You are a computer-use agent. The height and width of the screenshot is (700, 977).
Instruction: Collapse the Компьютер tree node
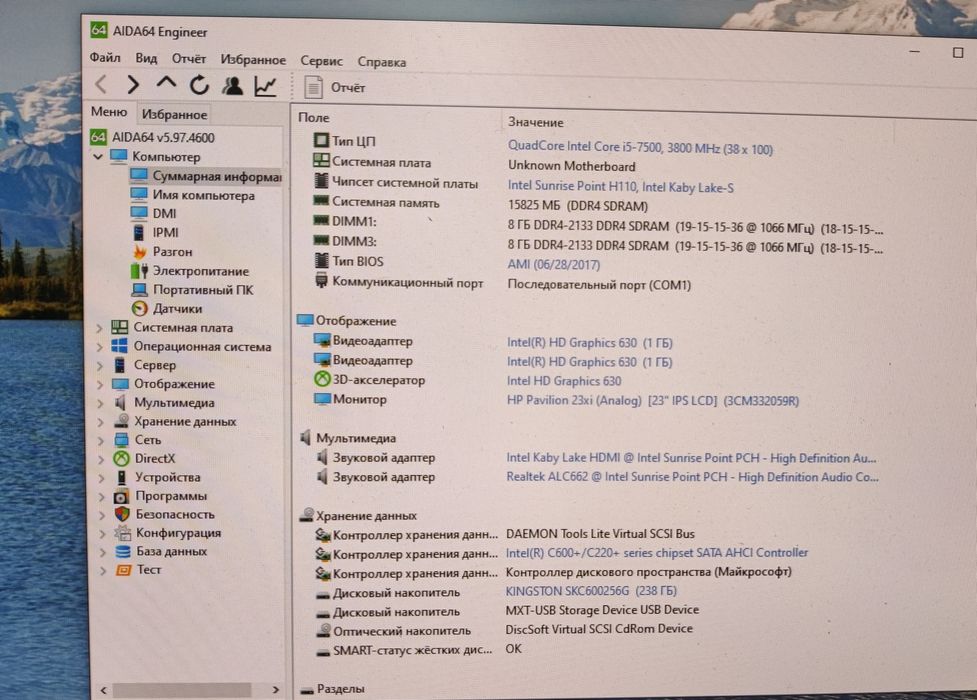[98, 156]
